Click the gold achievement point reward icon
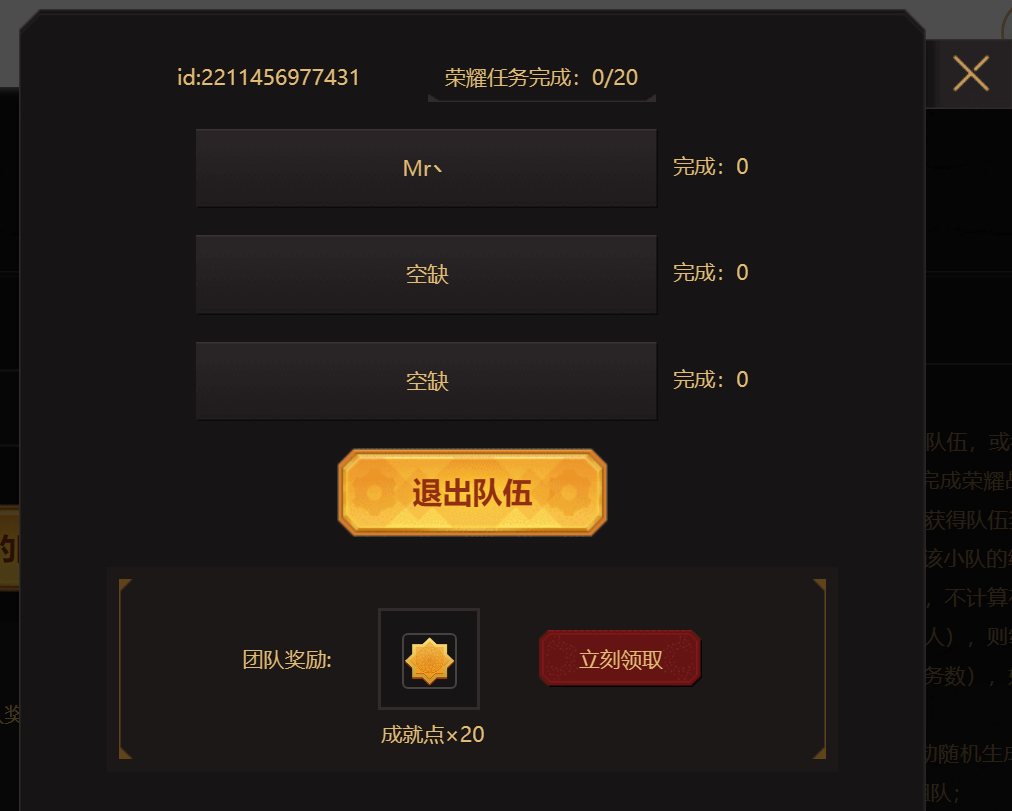1012x811 pixels. coord(429,660)
